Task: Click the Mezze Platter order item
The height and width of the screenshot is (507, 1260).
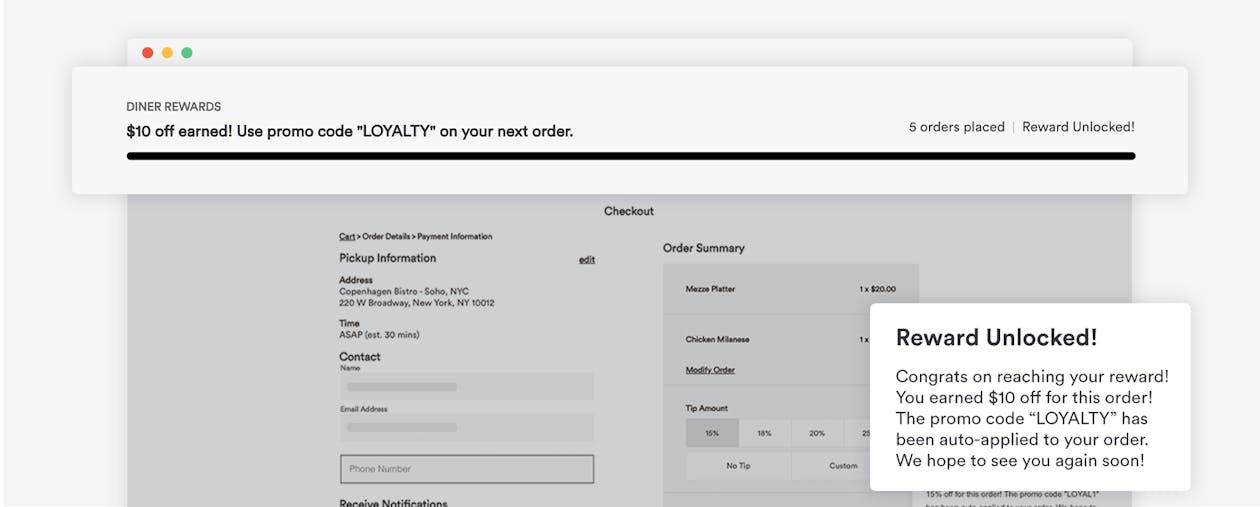Action: point(710,289)
